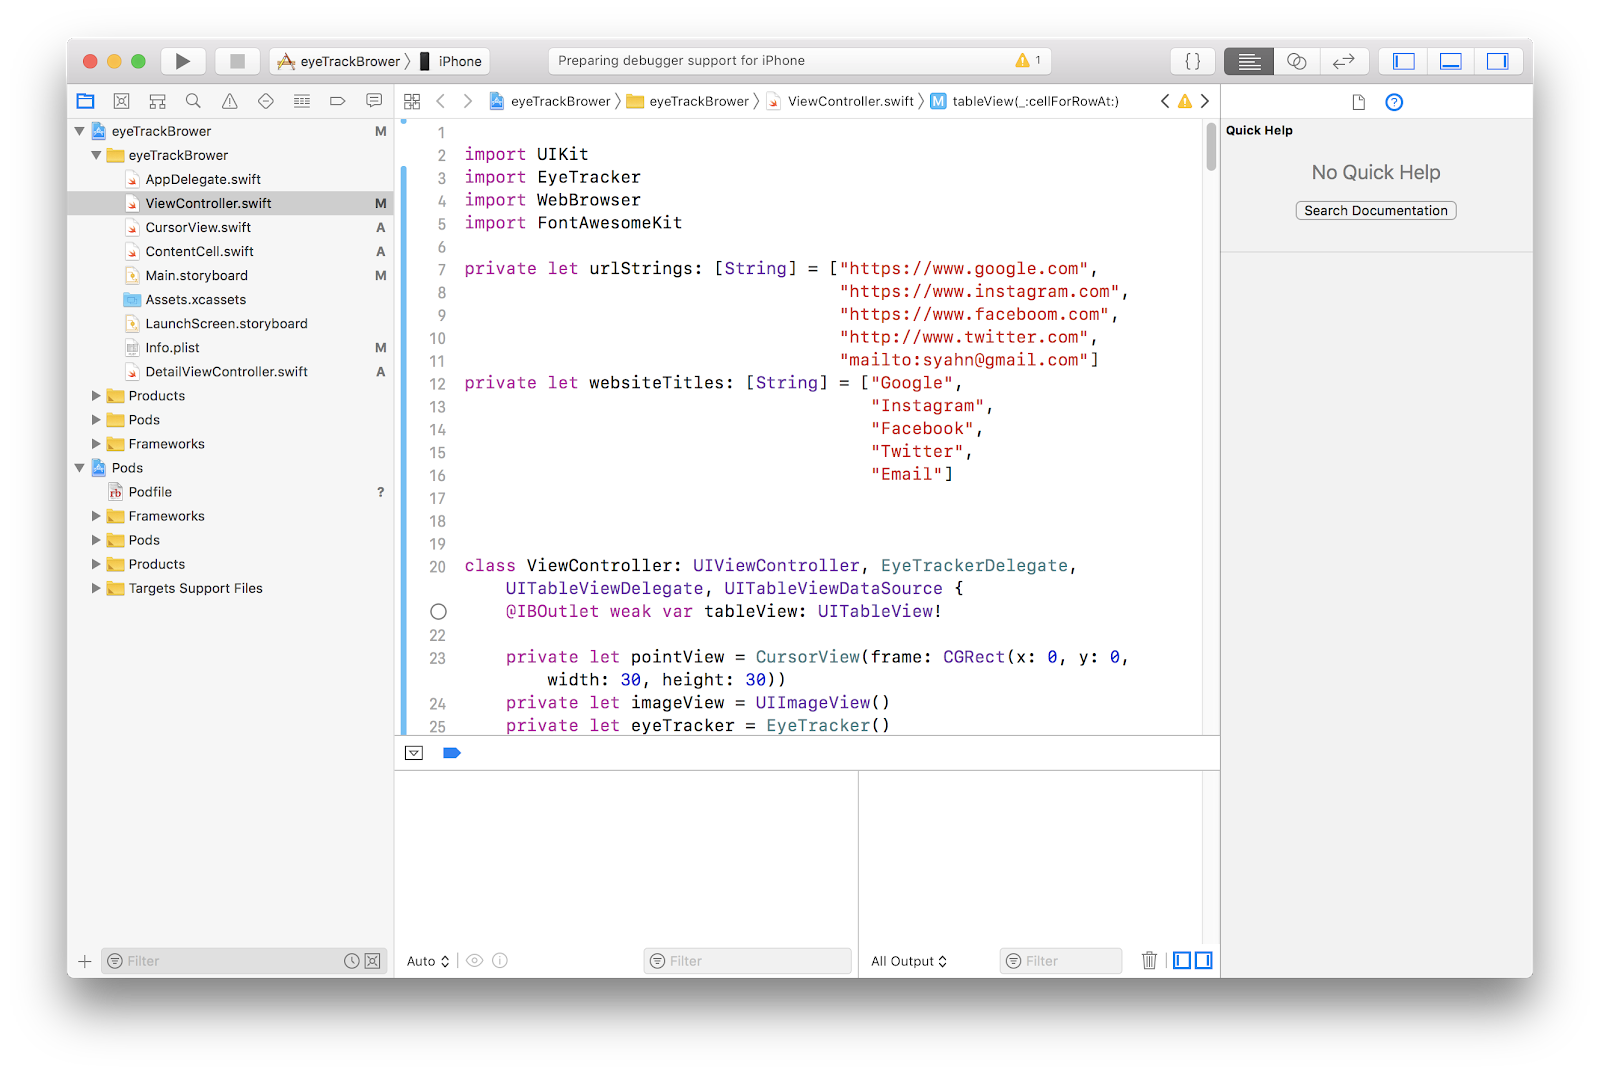Jump to next issue arrow
The image size is (1600, 1074).
(1205, 101)
